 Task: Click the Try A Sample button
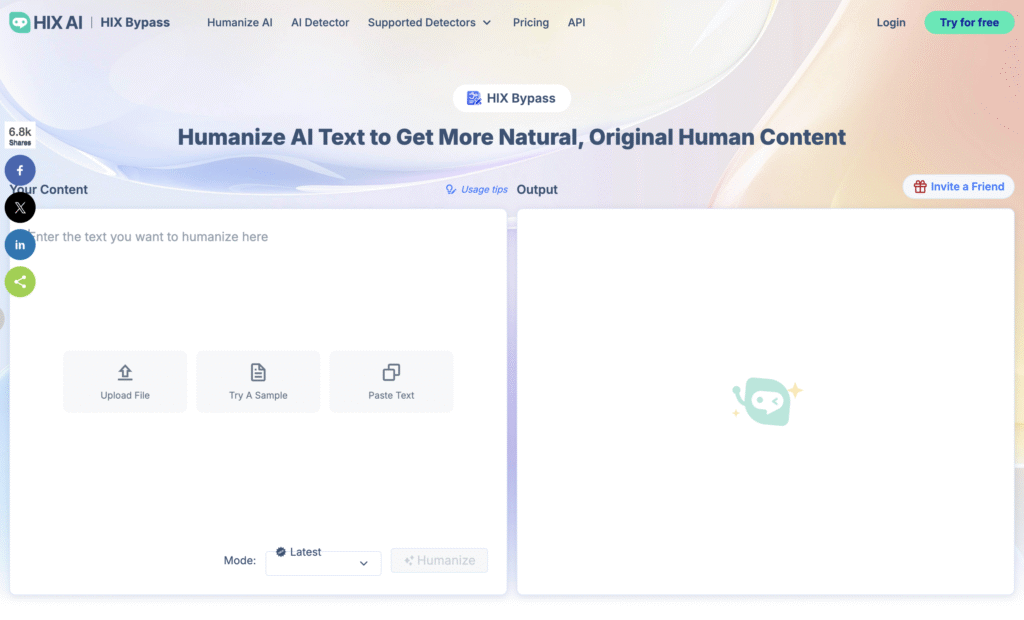(258, 382)
